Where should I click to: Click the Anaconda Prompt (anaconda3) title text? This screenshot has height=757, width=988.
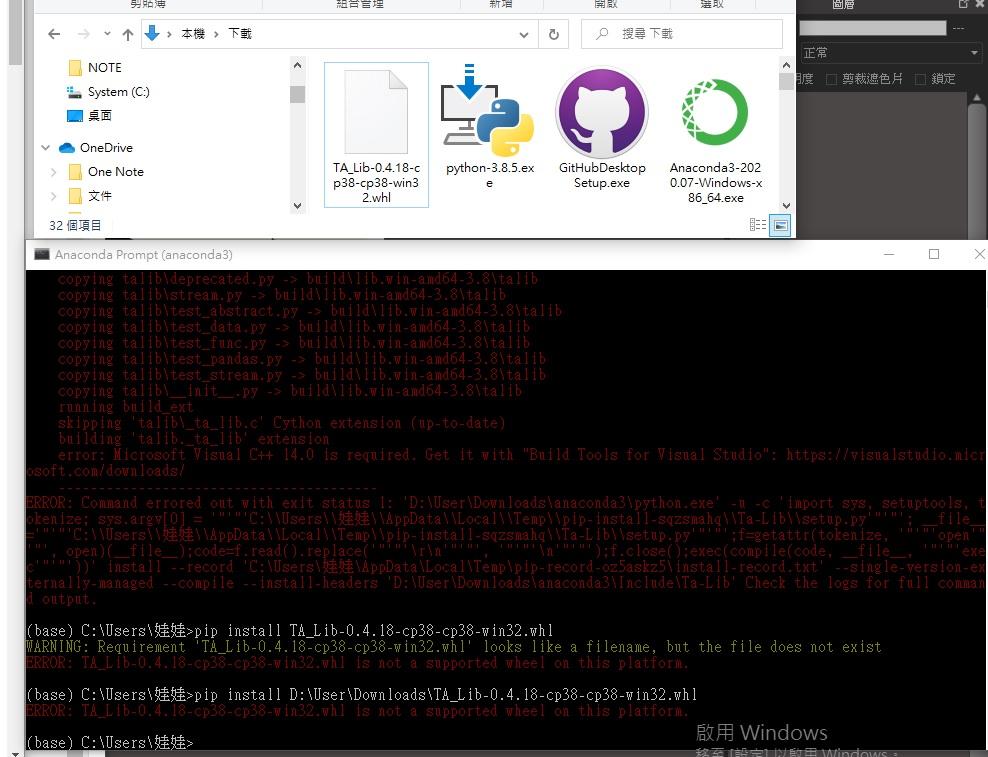tap(144, 255)
